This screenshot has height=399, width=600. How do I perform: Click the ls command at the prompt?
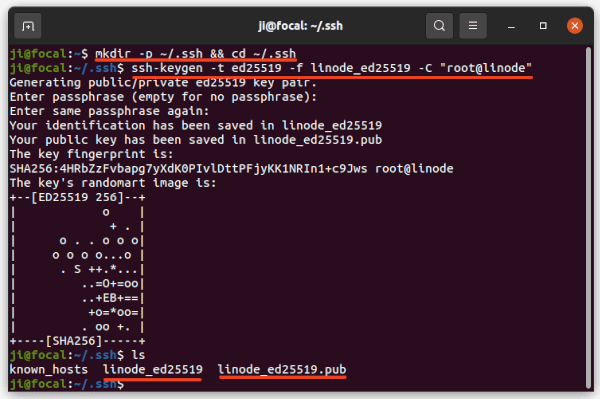(138, 355)
